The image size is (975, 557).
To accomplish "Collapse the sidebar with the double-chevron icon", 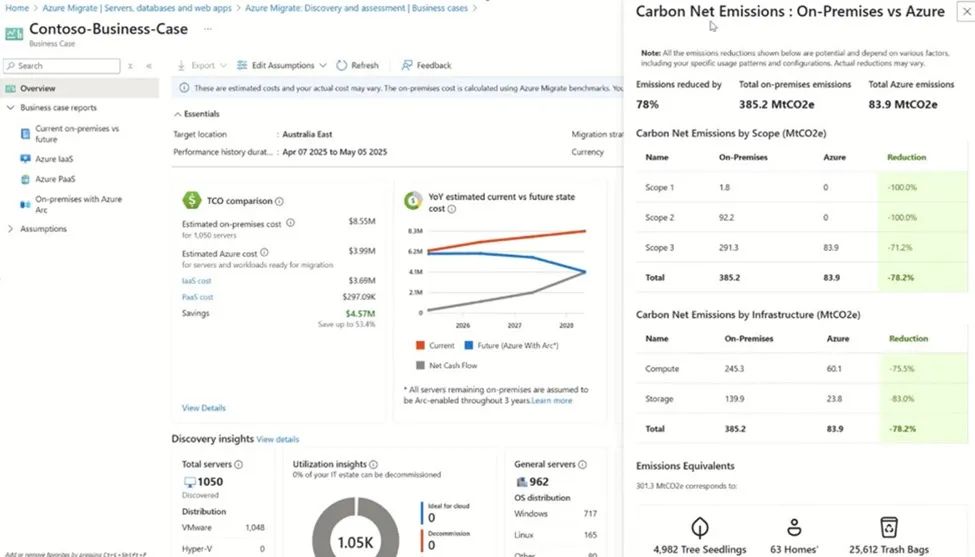I will pos(149,66).
